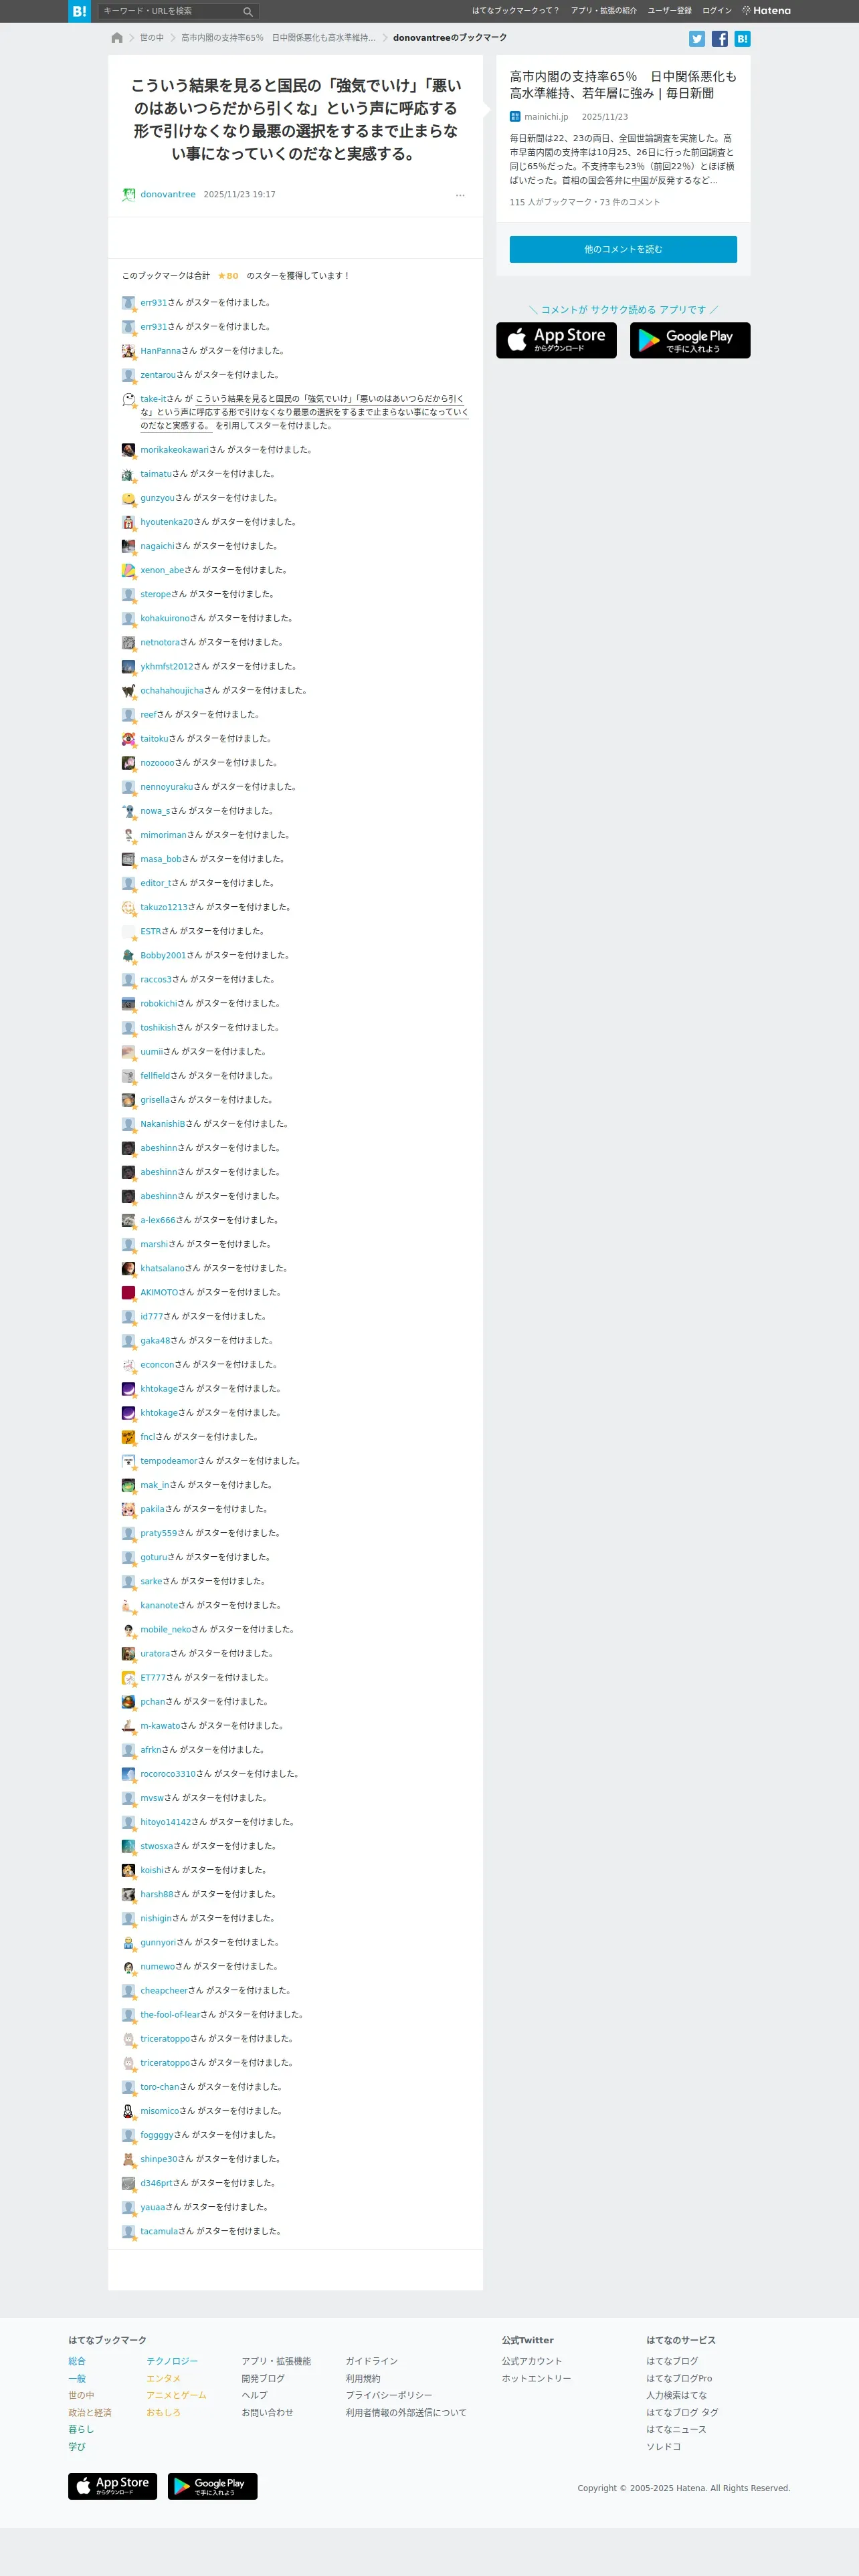Click the search magnifier icon
The height and width of the screenshot is (2576, 859).
(x=248, y=11)
